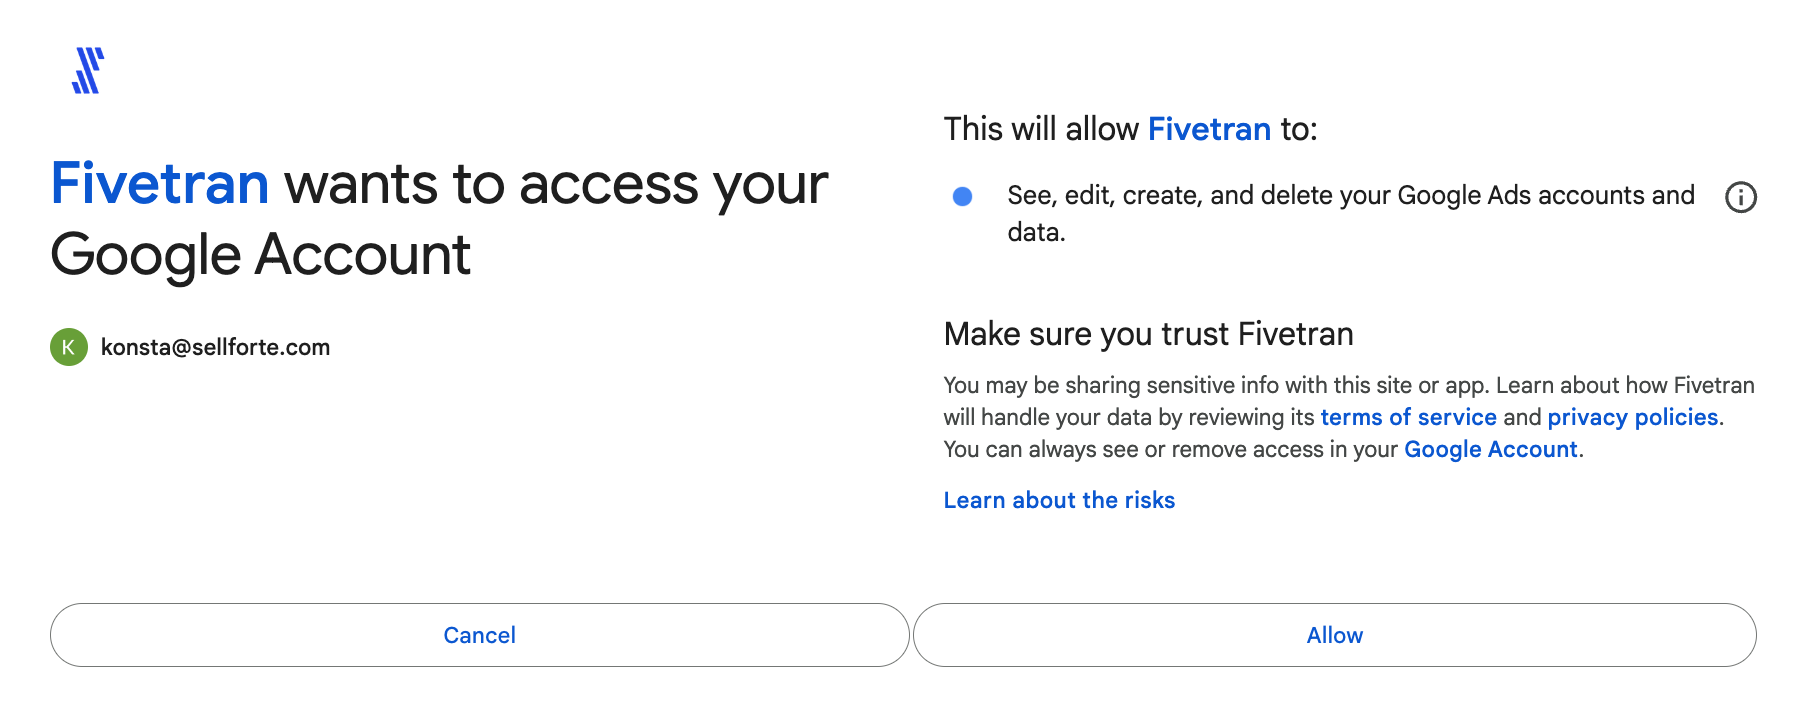Click "wants to access your" heading text

[556, 184]
